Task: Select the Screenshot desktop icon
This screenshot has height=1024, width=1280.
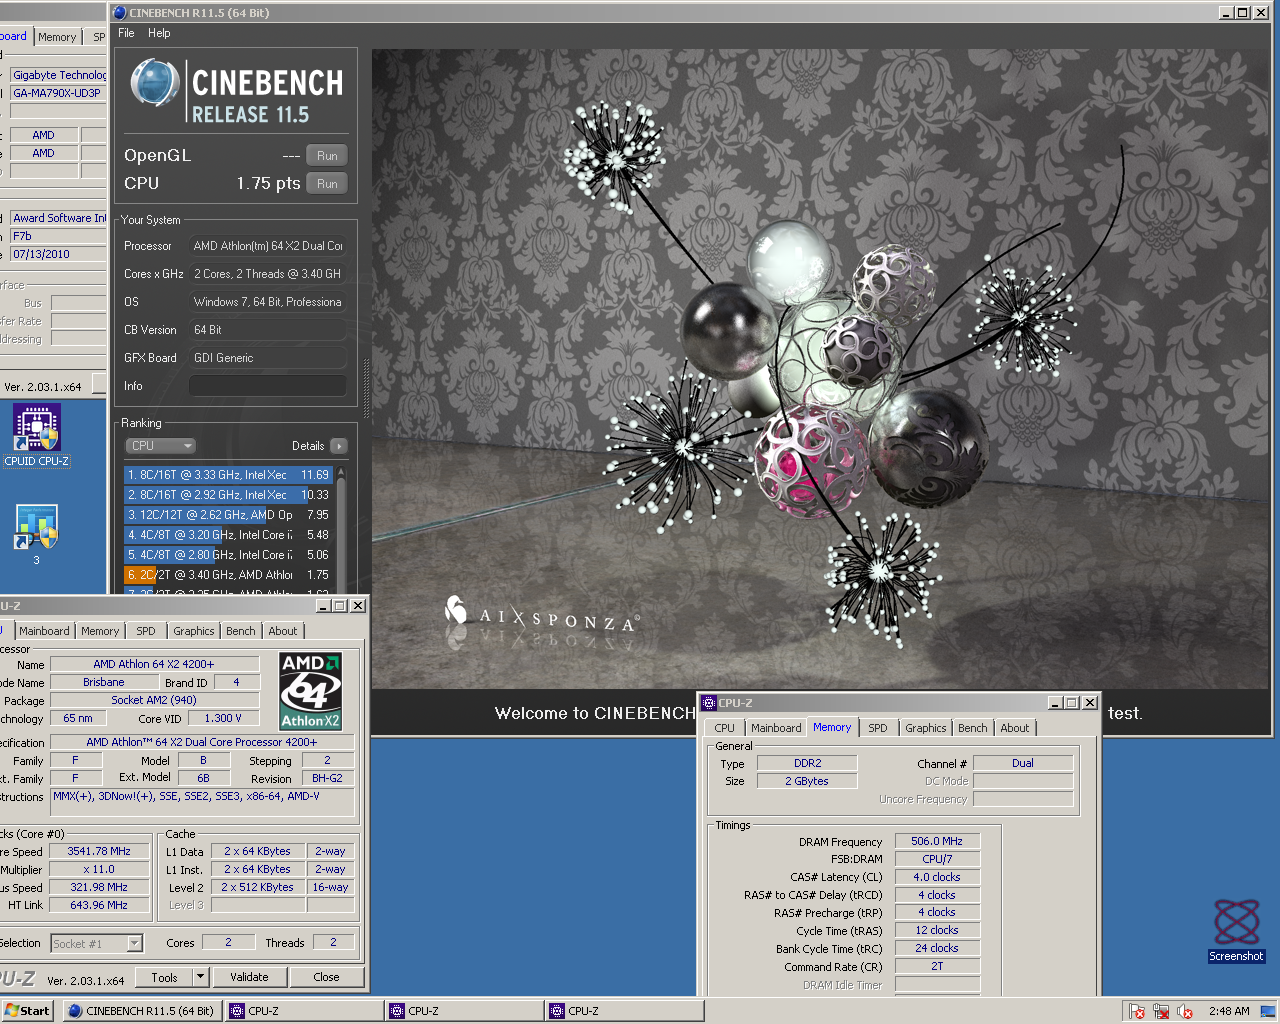Action: (x=1237, y=931)
